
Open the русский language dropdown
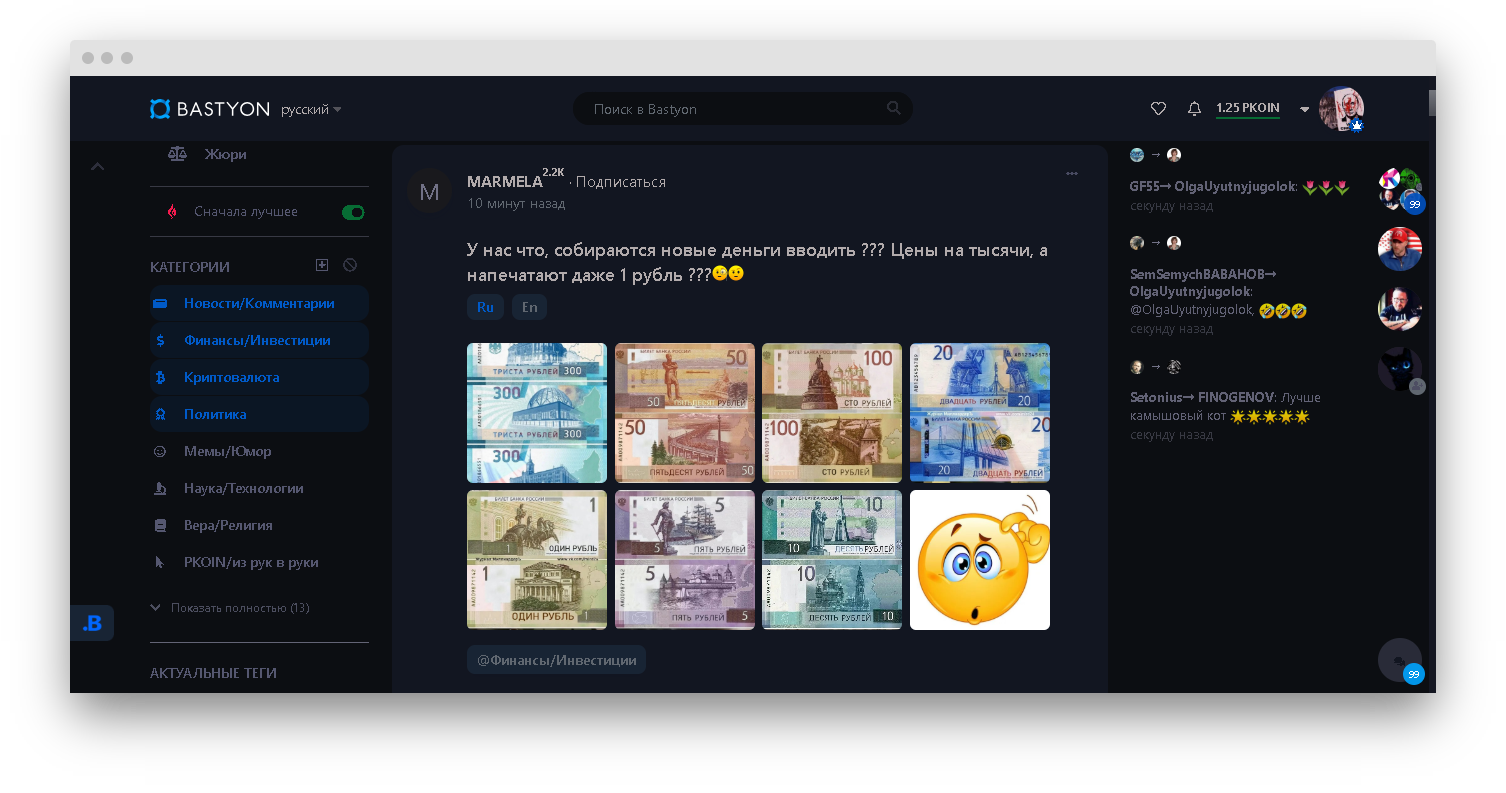pyautogui.click(x=311, y=109)
